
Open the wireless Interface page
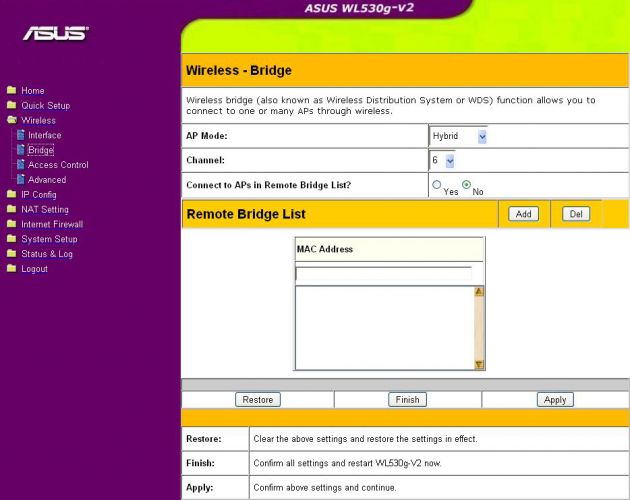(x=44, y=135)
